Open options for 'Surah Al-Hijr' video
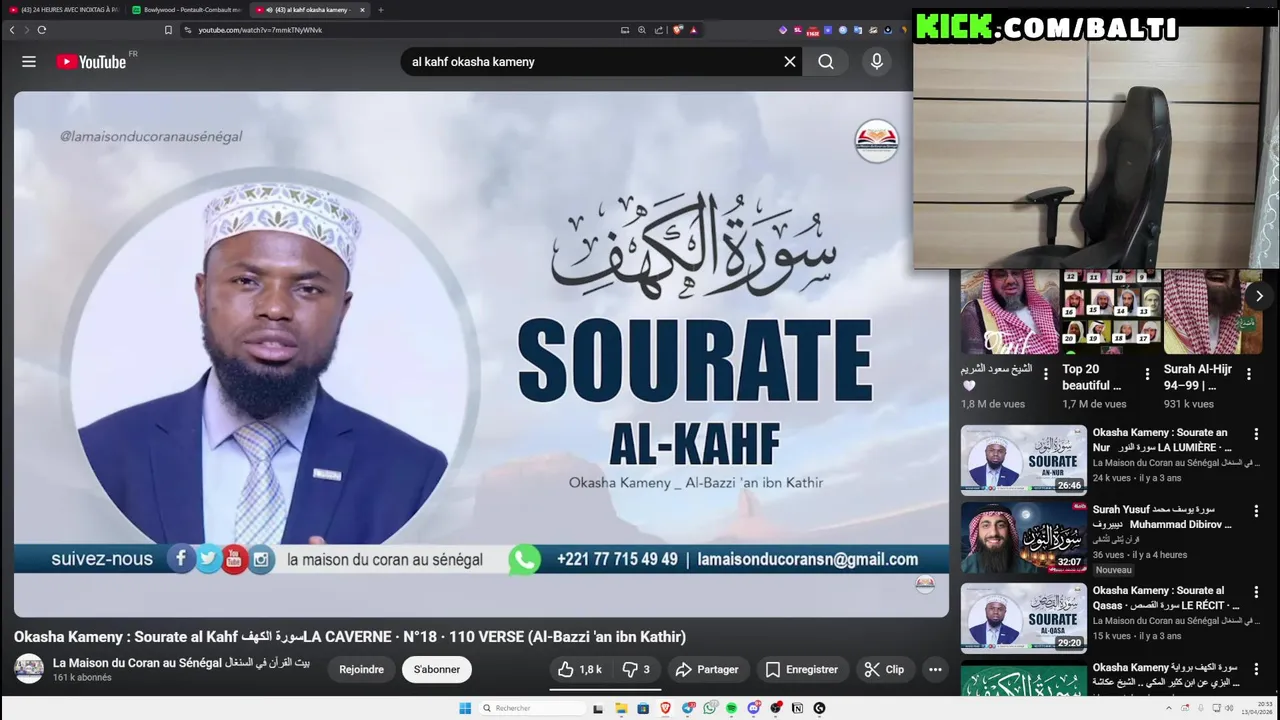The image size is (1280, 720). click(1248, 374)
